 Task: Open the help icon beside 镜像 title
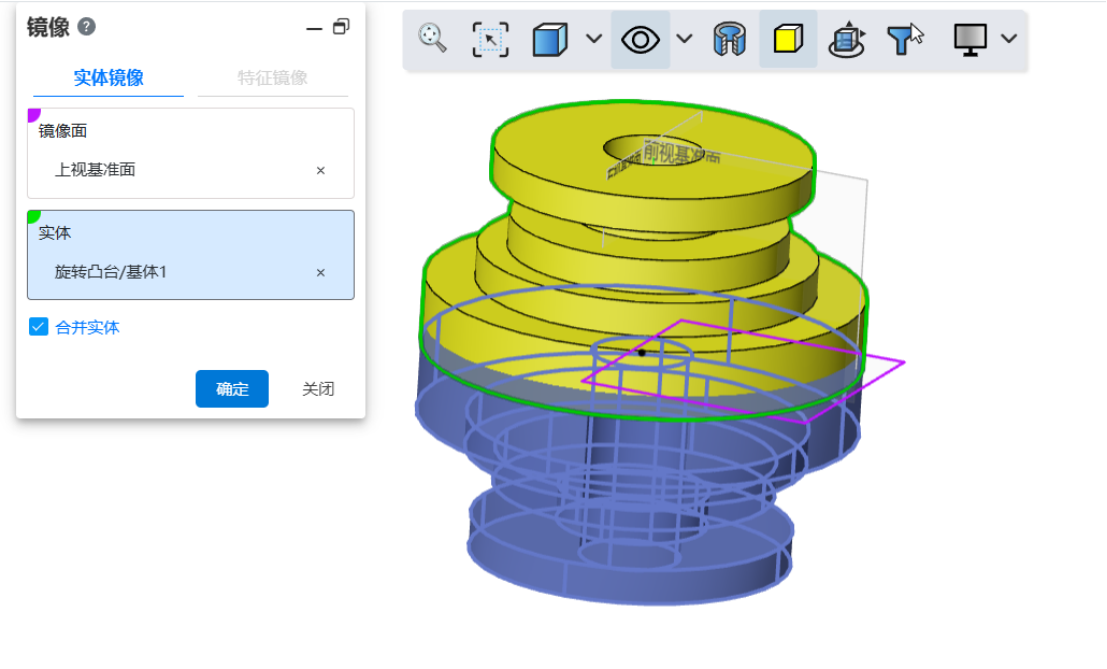coord(86,27)
